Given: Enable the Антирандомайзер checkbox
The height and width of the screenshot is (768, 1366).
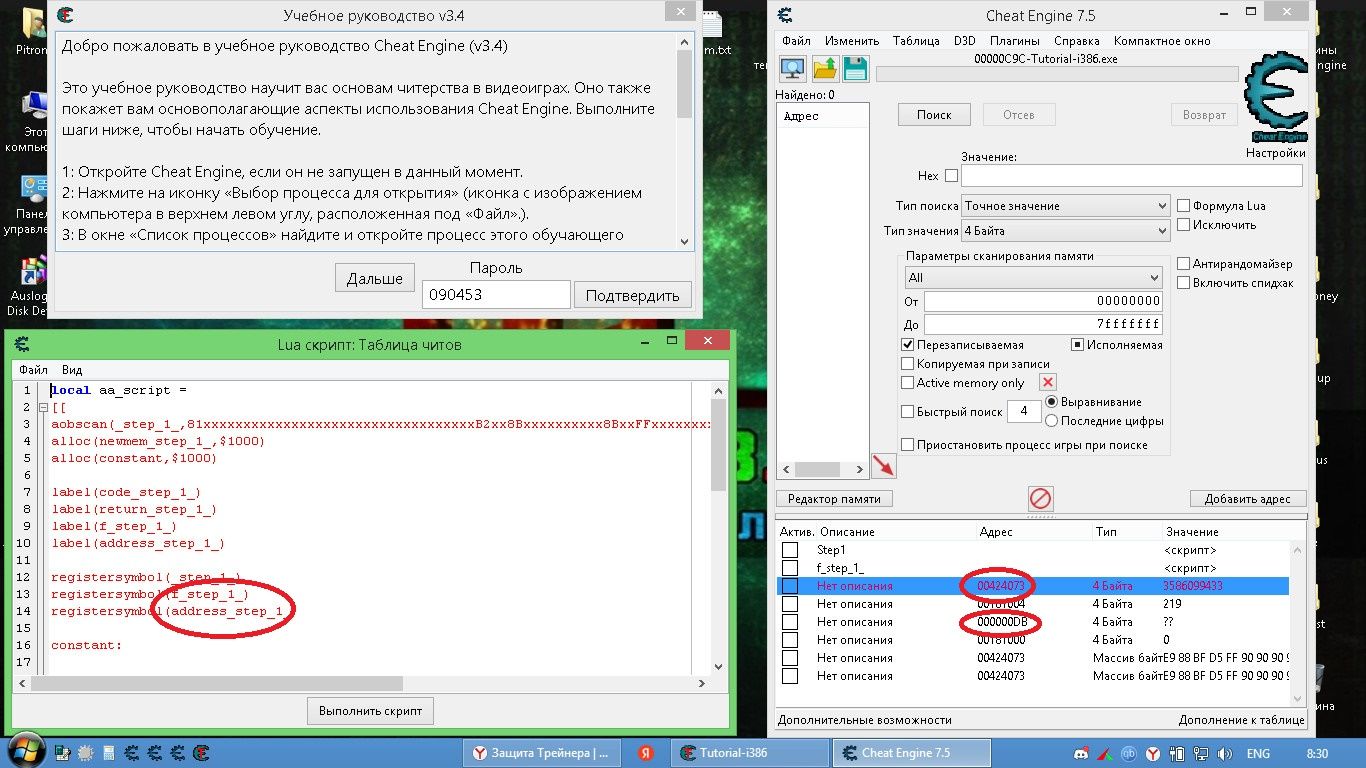Looking at the screenshot, I should tap(1184, 264).
